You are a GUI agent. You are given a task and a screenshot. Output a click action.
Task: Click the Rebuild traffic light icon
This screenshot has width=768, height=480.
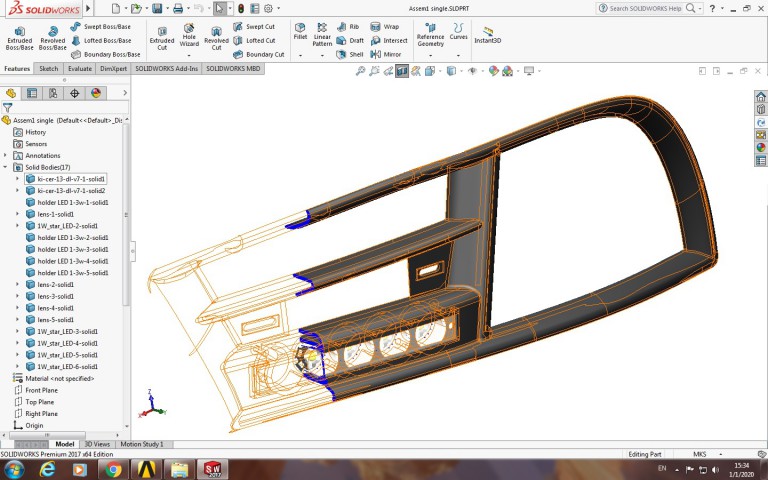coord(240,8)
